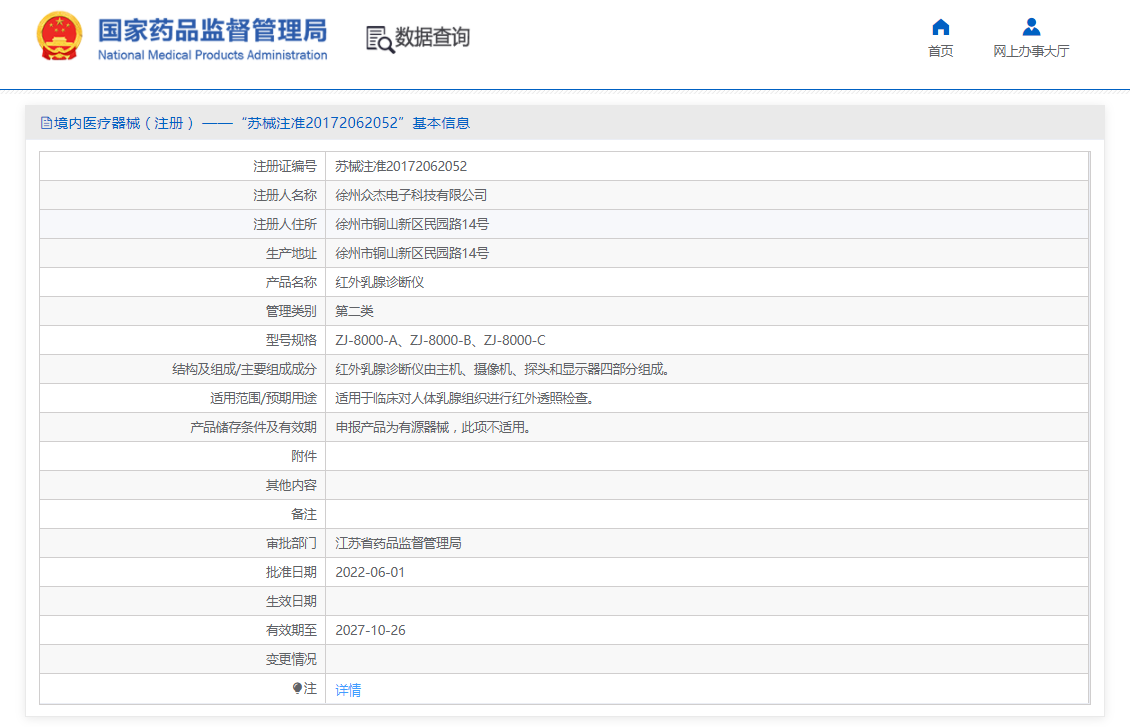Click the 数据查询 label

pyautogui.click(x=432, y=37)
